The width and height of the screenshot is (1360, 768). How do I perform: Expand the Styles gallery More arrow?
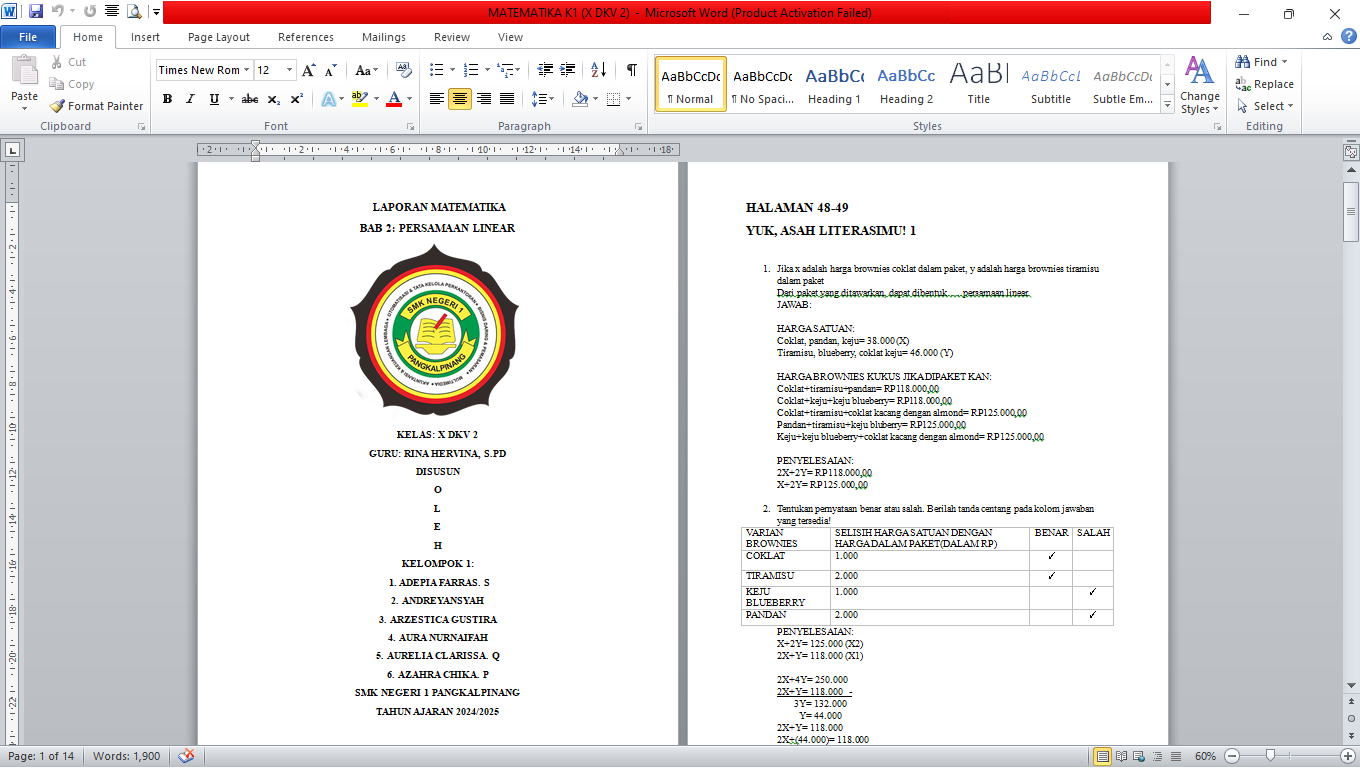pos(1167,105)
